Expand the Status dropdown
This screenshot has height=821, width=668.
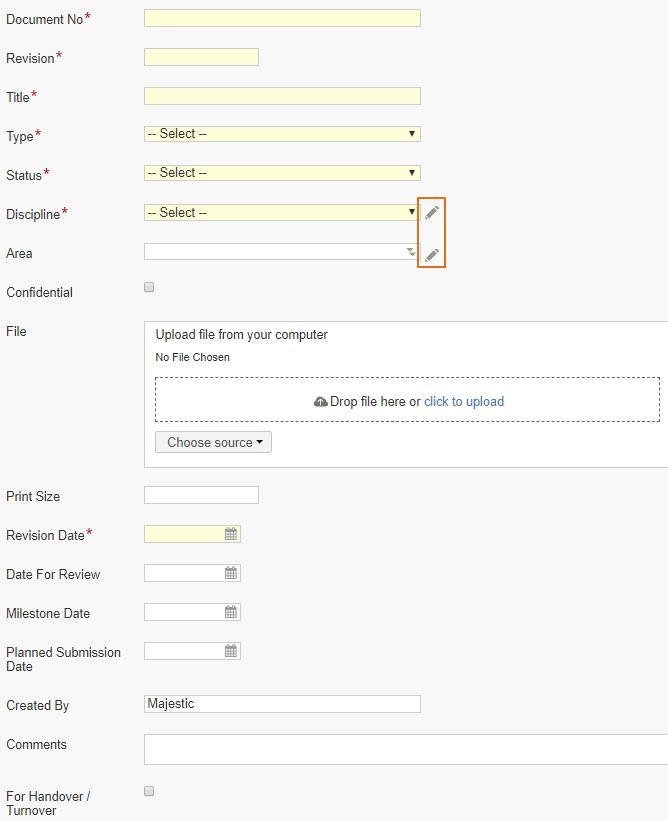282,173
